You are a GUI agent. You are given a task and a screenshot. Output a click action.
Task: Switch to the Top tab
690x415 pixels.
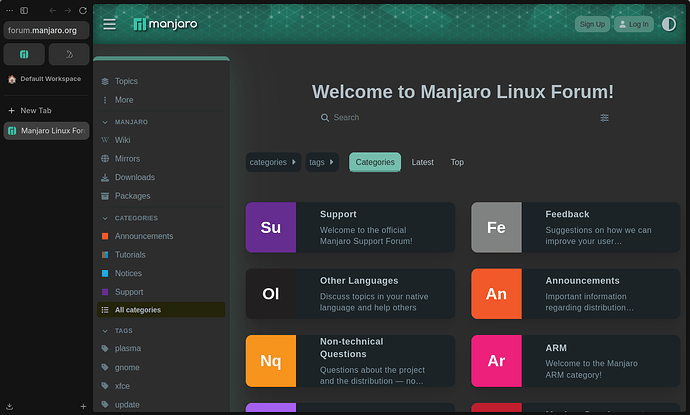coord(457,162)
